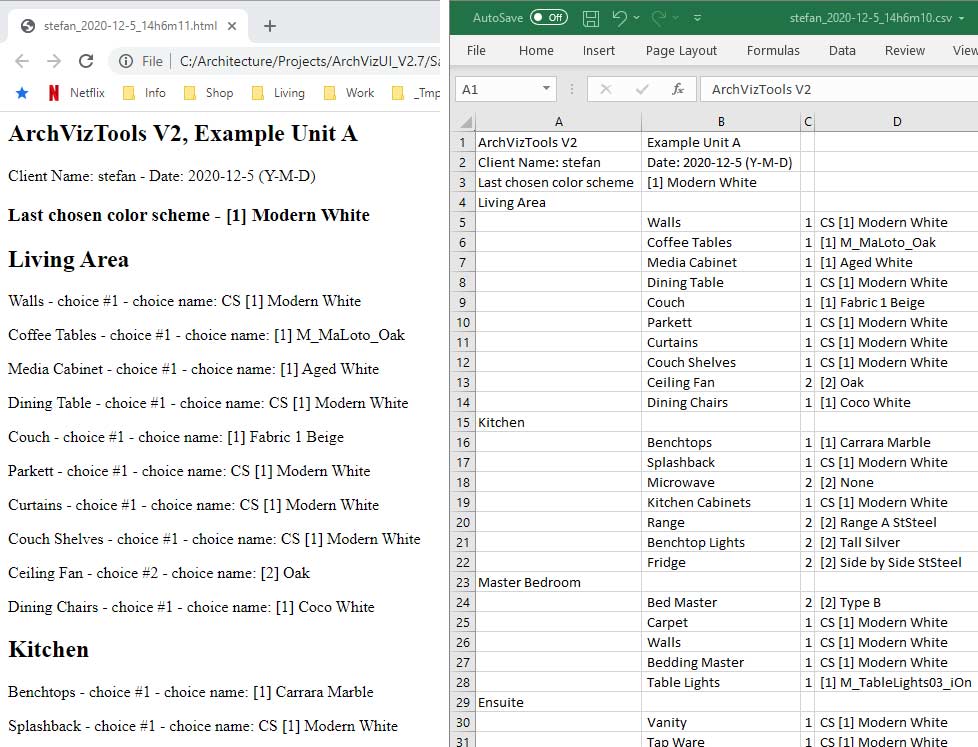This screenshot has width=978, height=747.
Task: Click the formula bar Enter checkmark icon
Action: coord(642,90)
